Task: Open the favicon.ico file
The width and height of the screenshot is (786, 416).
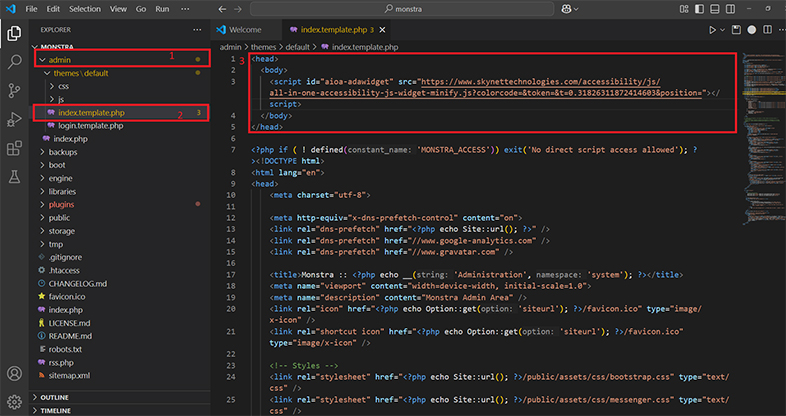Action: point(67,297)
